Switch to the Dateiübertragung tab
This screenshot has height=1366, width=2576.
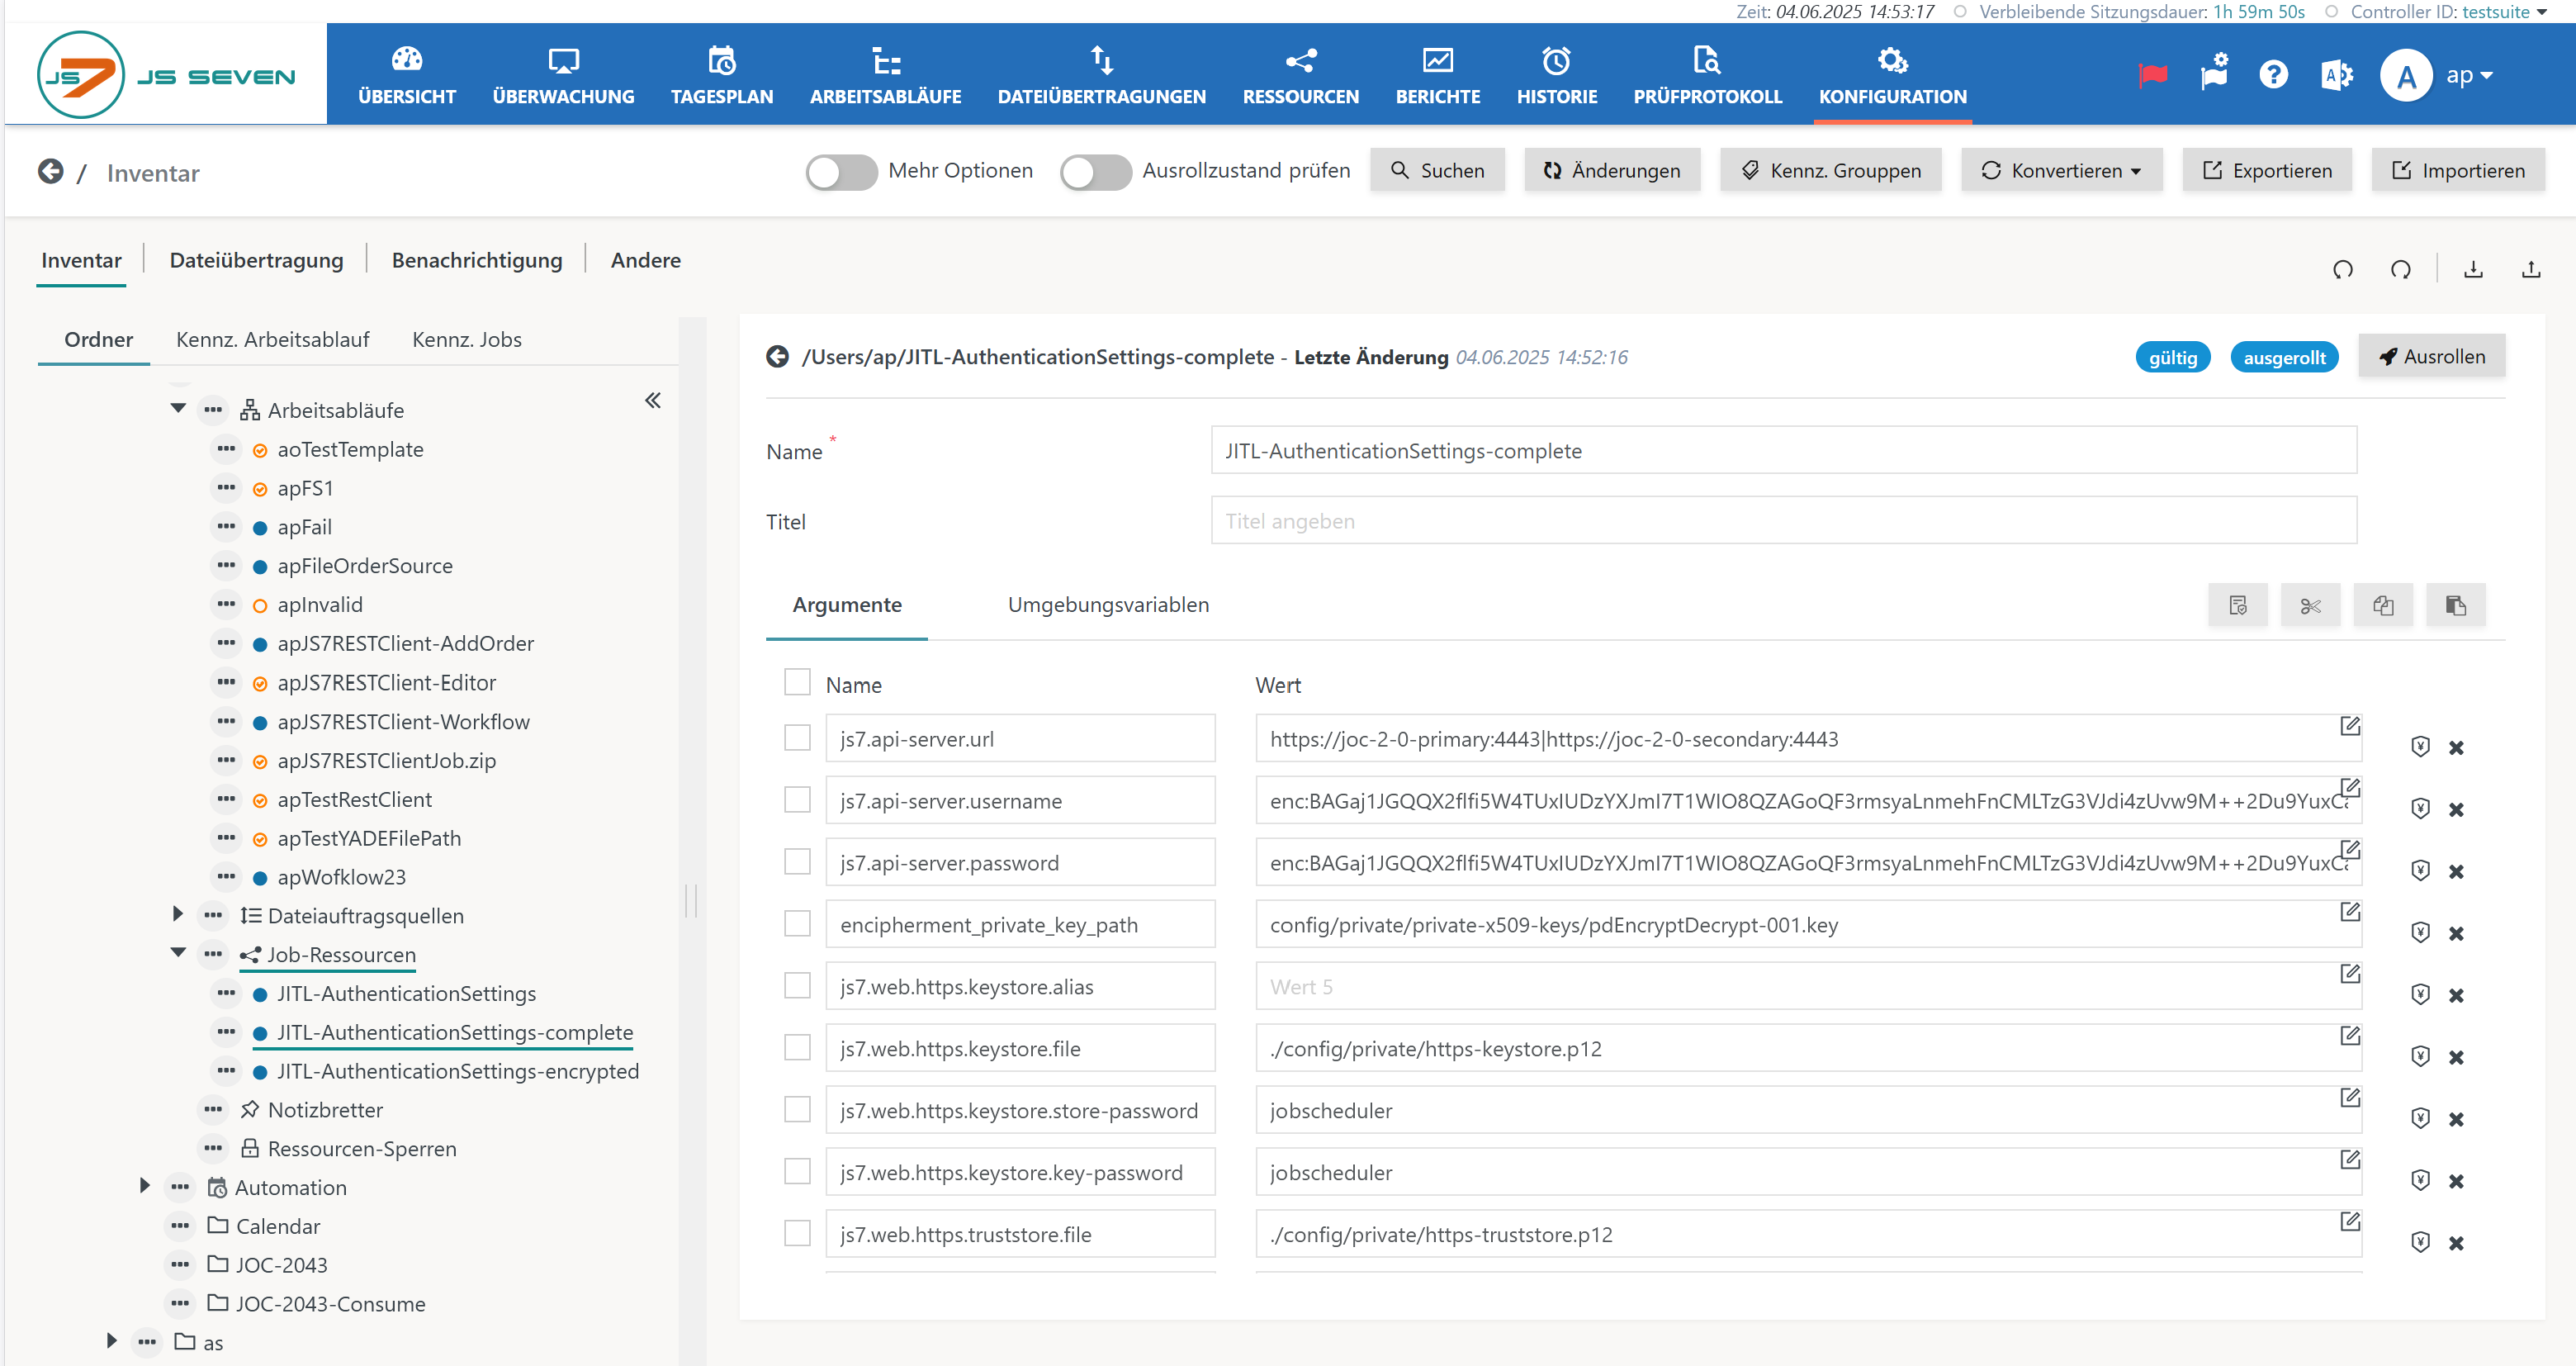pos(256,260)
